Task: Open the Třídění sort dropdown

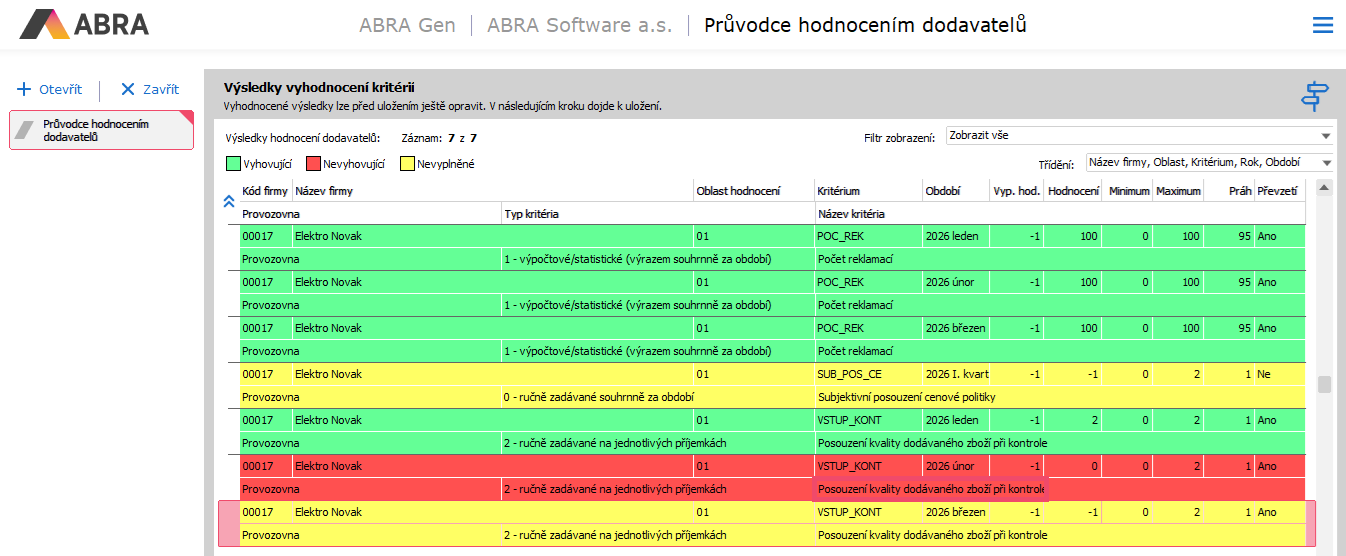Action: (x=1209, y=163)
